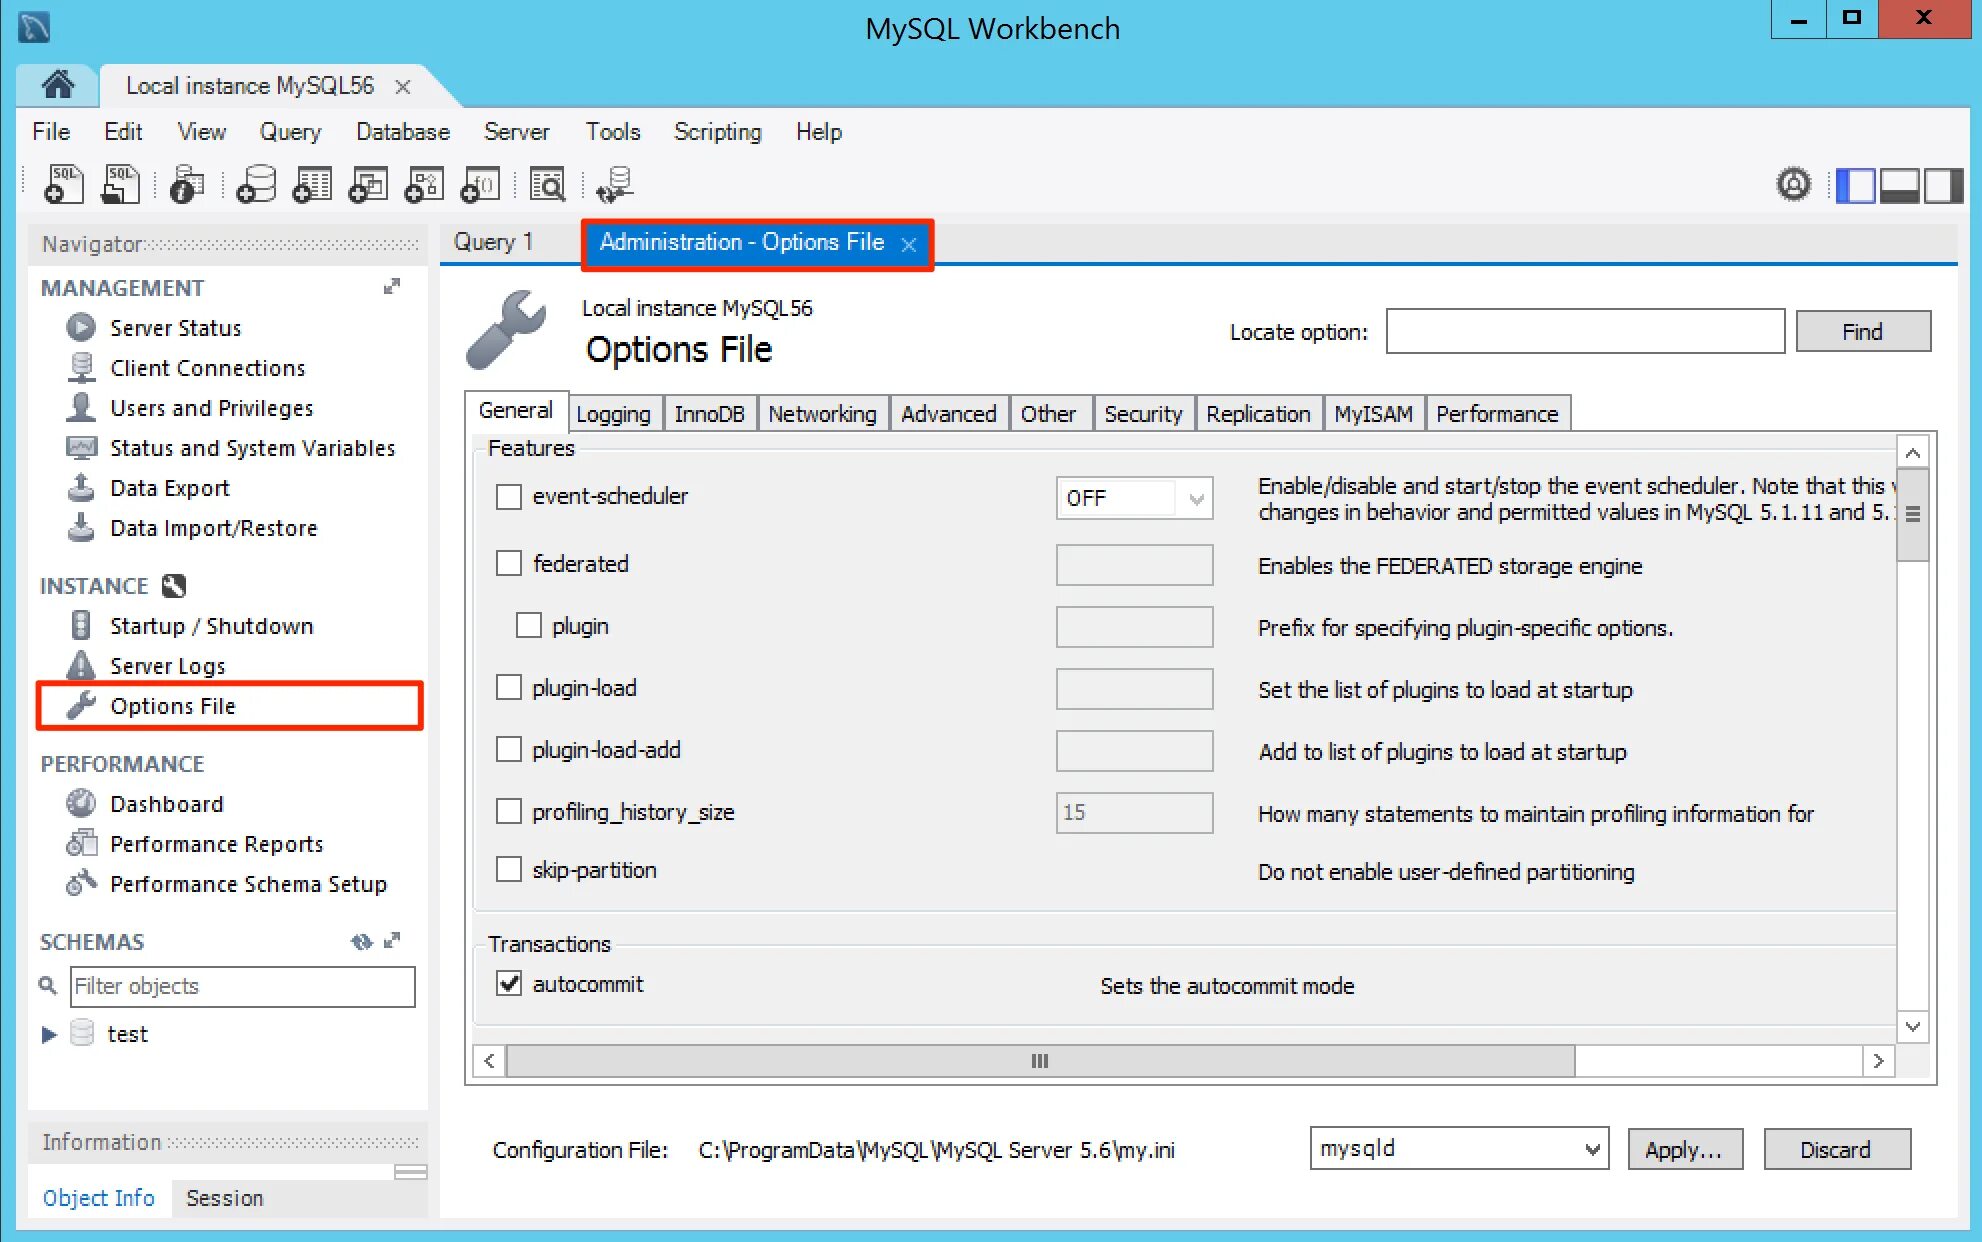This screenshot has width=1982, height=1242.
Task: Click the horizontal scrollbar thumb
Action: click(x=1040, y=1061)
